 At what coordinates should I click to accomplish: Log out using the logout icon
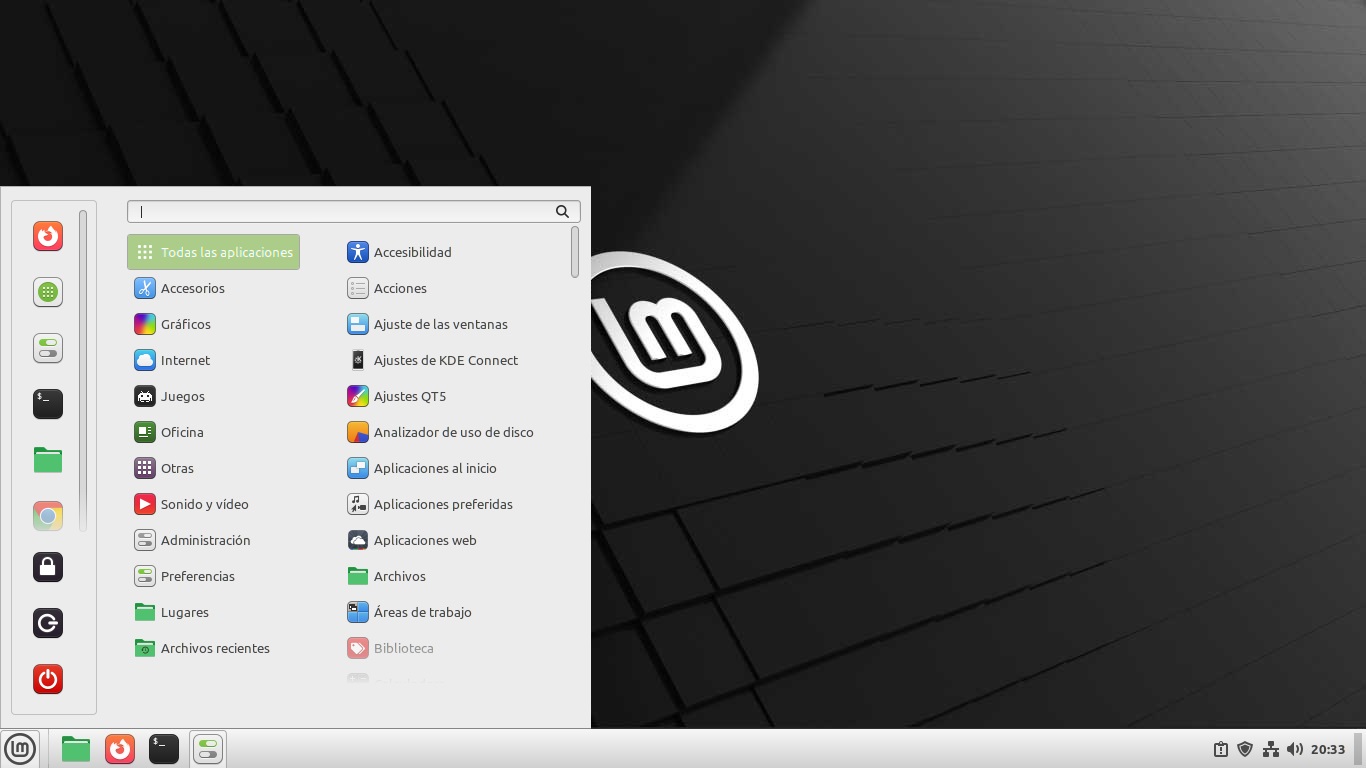(48, 623)
